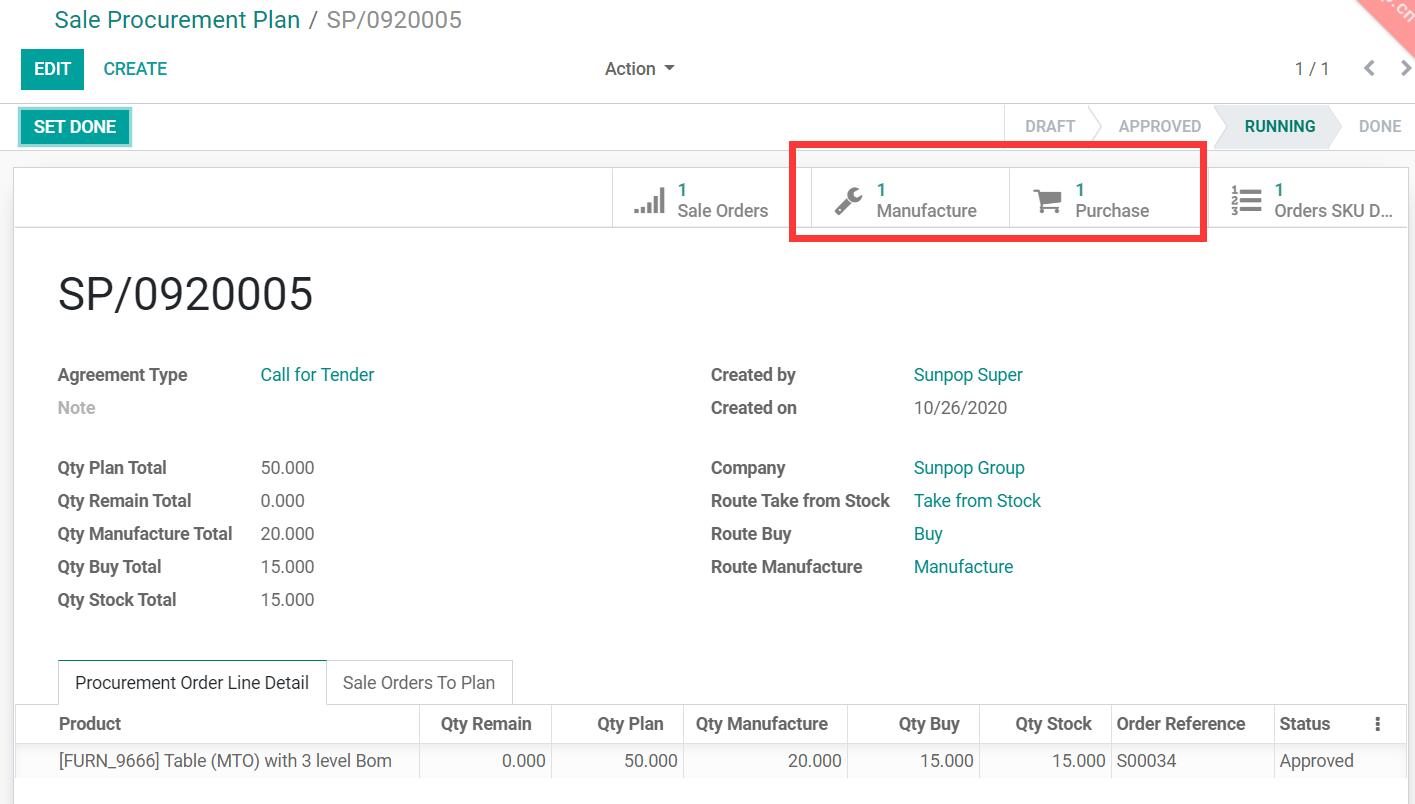Go to previous record arrow

pyautogui.click(x=1369, y=69)
